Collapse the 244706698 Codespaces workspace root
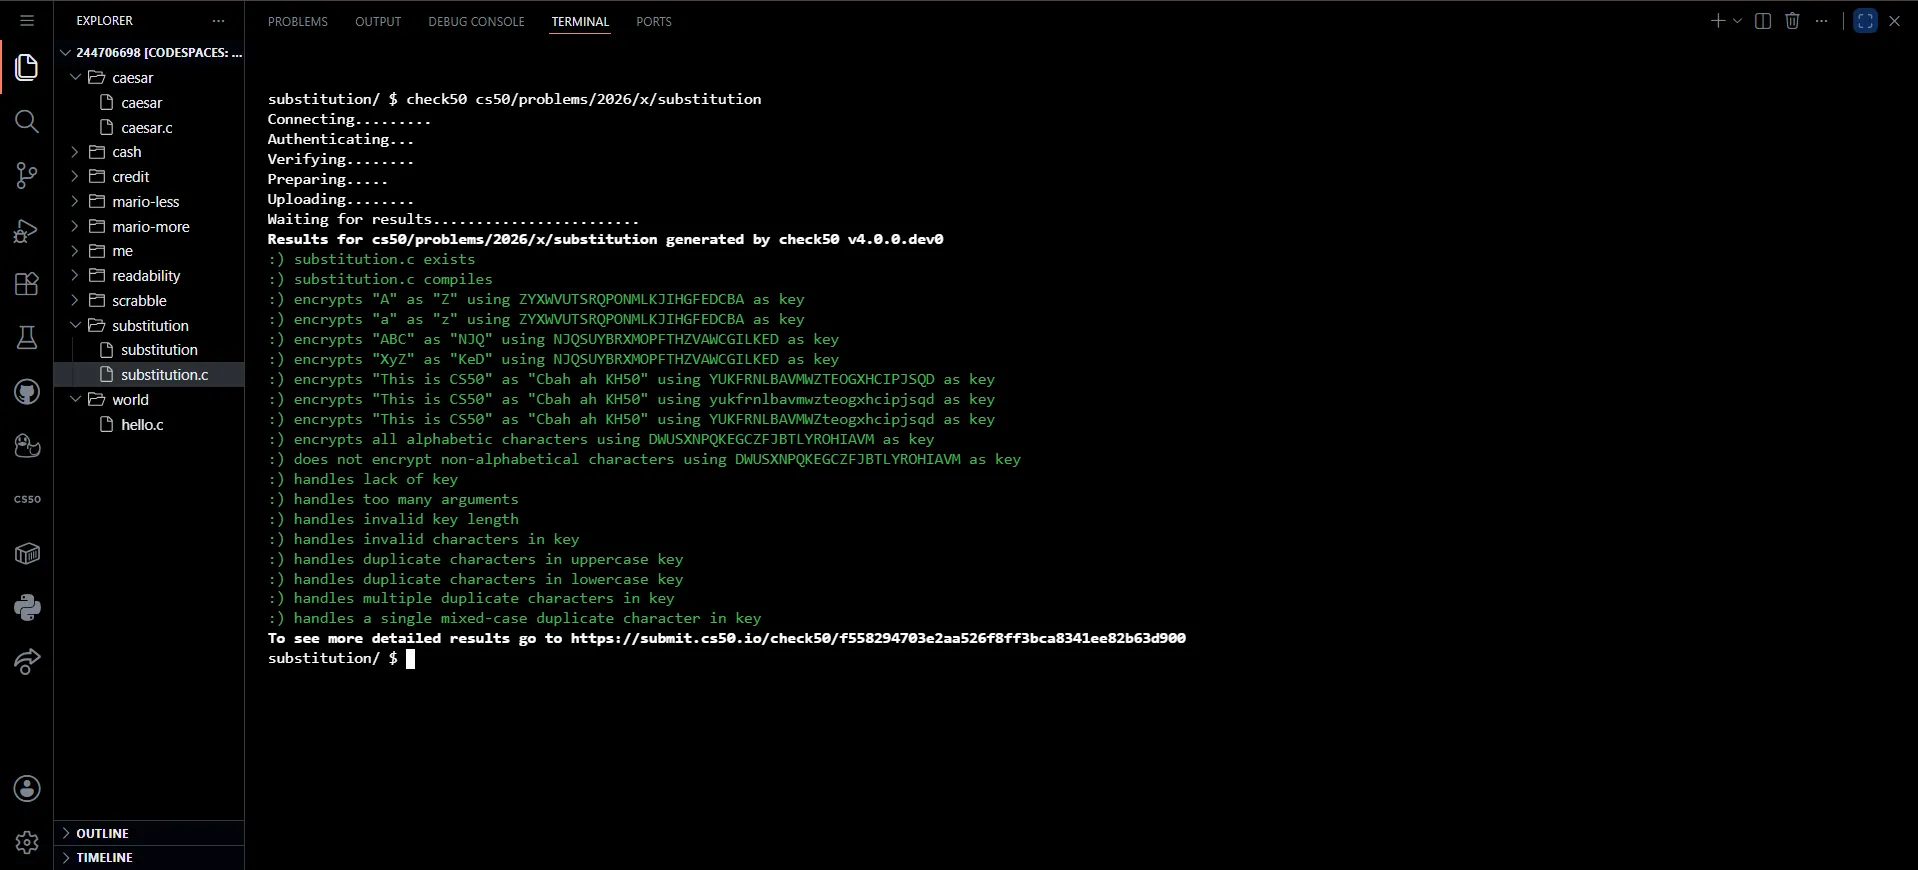The image size is (1918, 870). (149, 52)
